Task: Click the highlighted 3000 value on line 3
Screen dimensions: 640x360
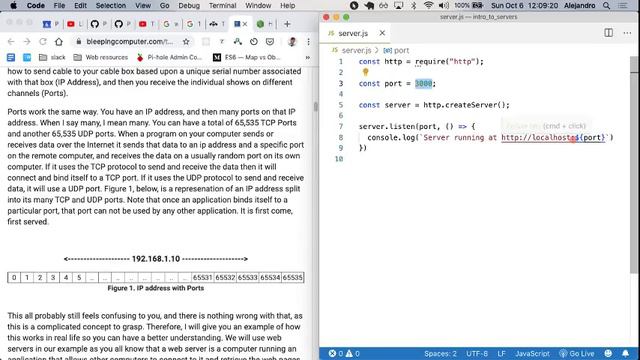Action: click(x=423, y=83)
